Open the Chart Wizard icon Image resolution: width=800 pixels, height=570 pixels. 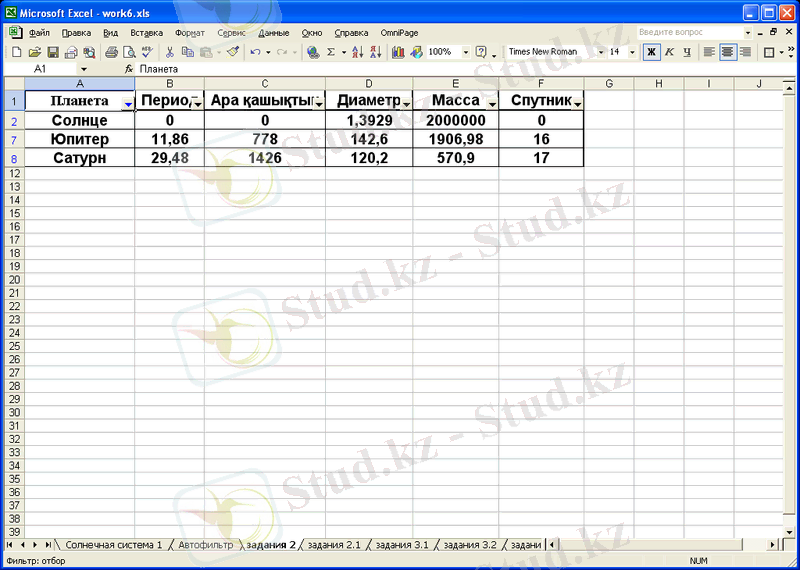[398, 52]
